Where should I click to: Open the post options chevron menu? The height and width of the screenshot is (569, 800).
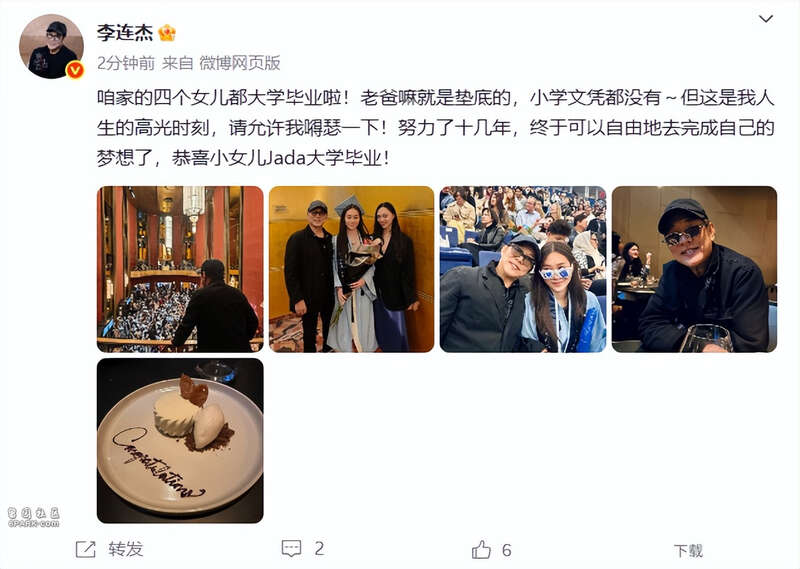765,19
